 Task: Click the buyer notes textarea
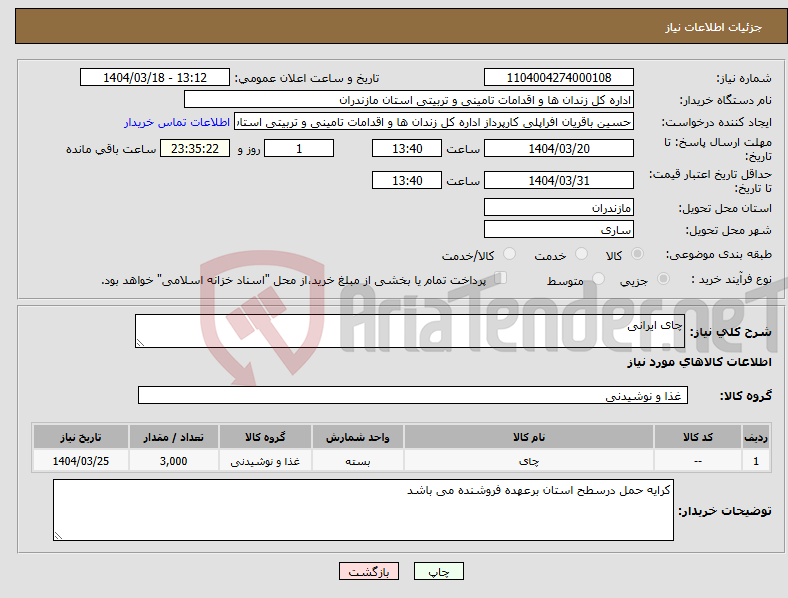(363, 510)
